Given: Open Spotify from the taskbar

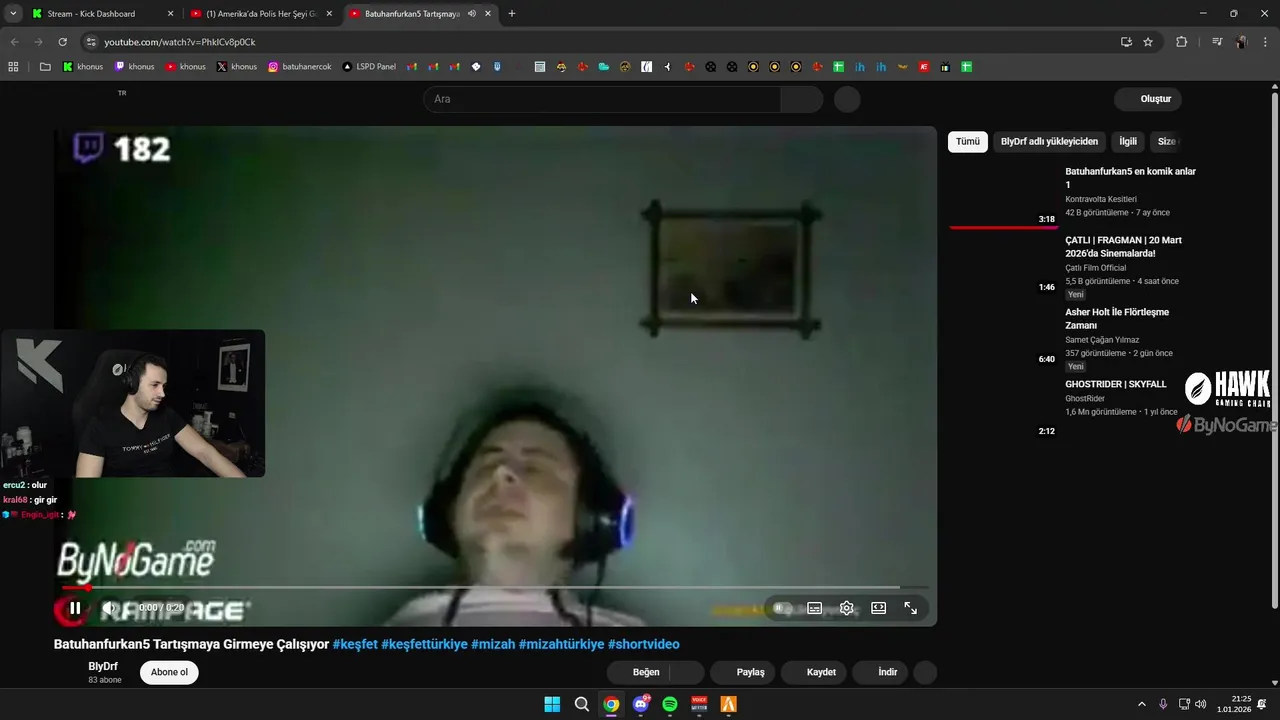Looking at the screenshot, I should (x=670, y=704).
